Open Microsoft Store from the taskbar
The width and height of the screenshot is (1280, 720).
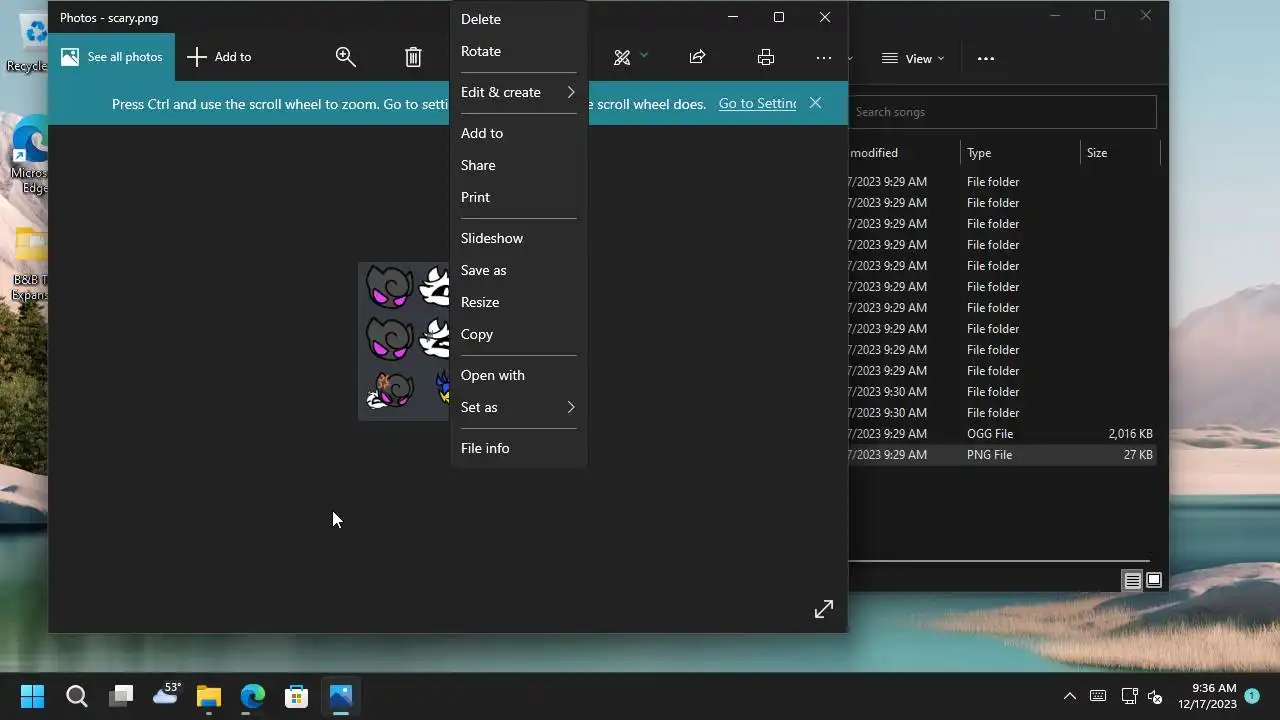(296, 696)
